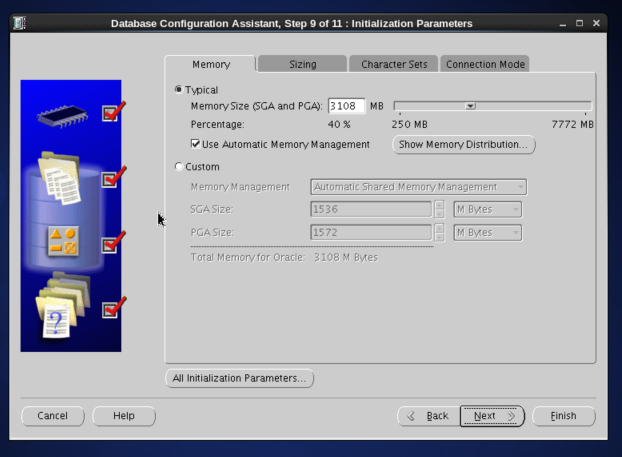Select the Custom memory radio button
The width and height of the screenshot is (622, 457).
pos(179,166)
